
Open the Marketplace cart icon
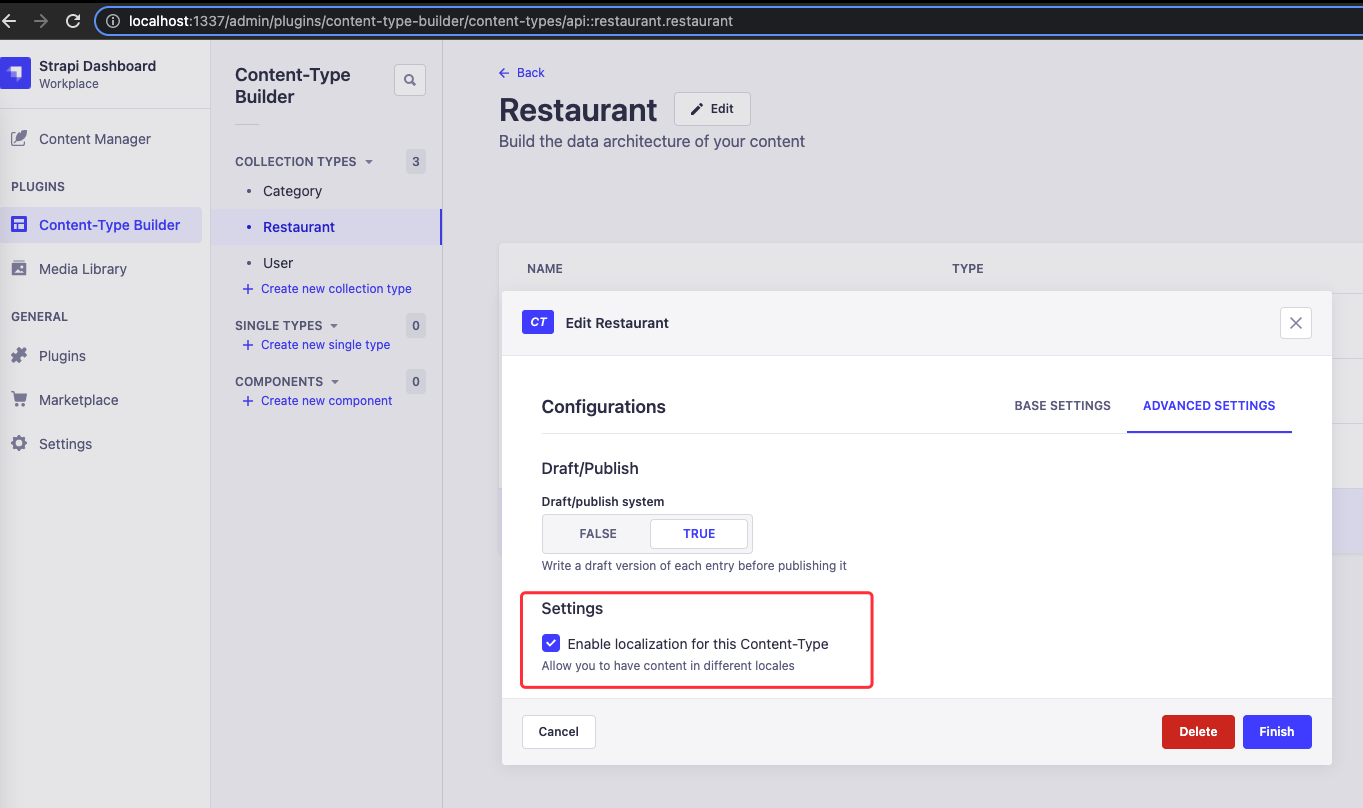pos(19,399)
